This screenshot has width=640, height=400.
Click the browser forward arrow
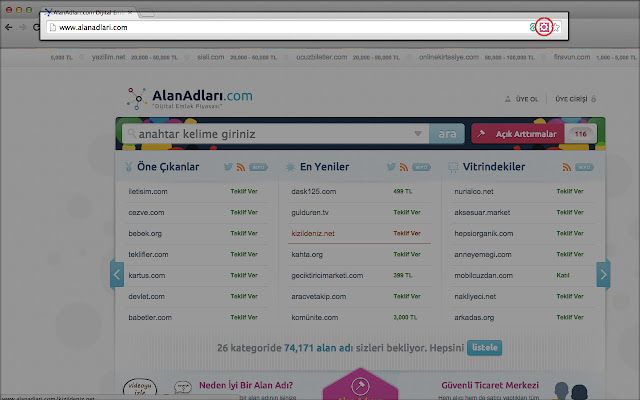22,27
